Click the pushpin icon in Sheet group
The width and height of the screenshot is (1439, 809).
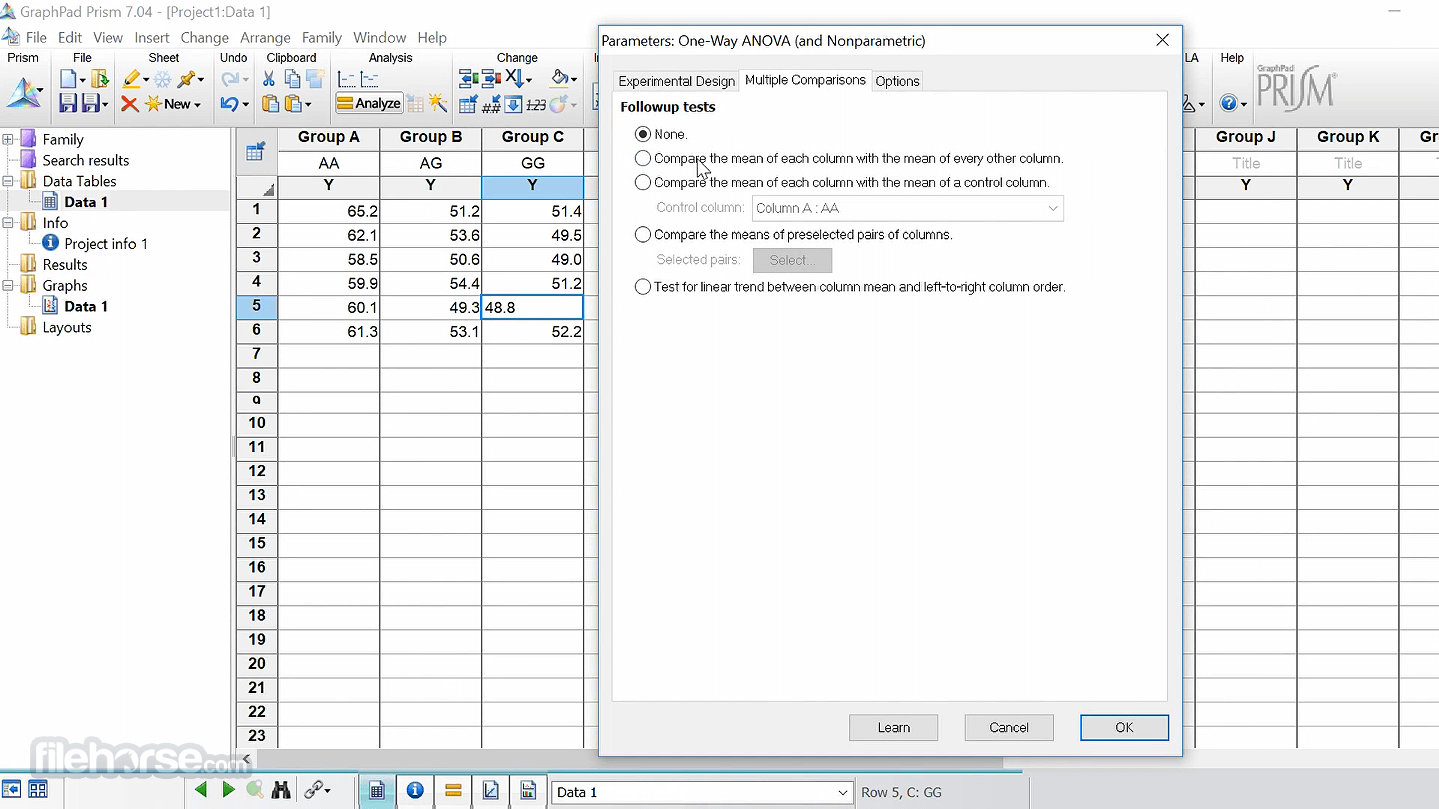[186, 79]
